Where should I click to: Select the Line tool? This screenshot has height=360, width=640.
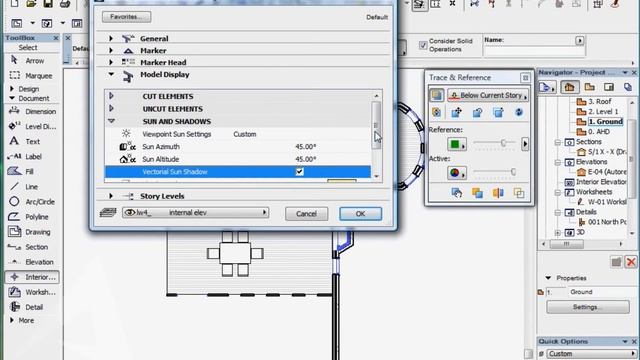pos(32,187)
